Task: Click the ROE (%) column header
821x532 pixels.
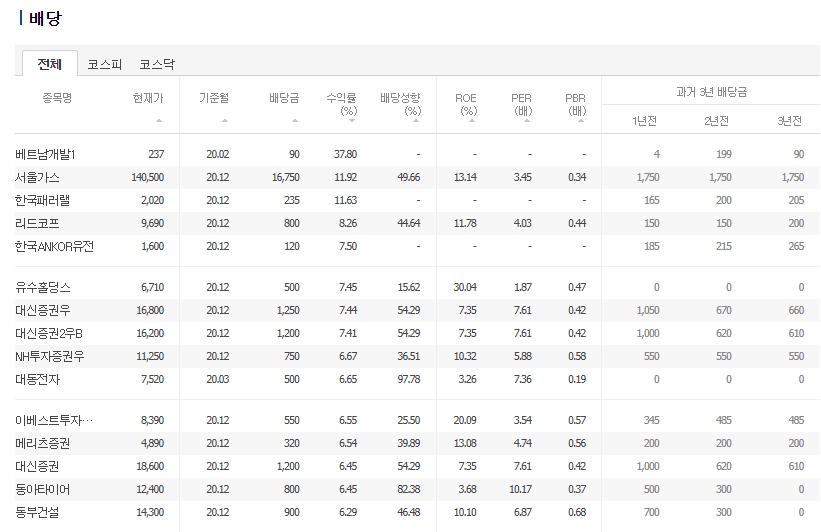Action: pyautogui.click(x=466, y=104)
